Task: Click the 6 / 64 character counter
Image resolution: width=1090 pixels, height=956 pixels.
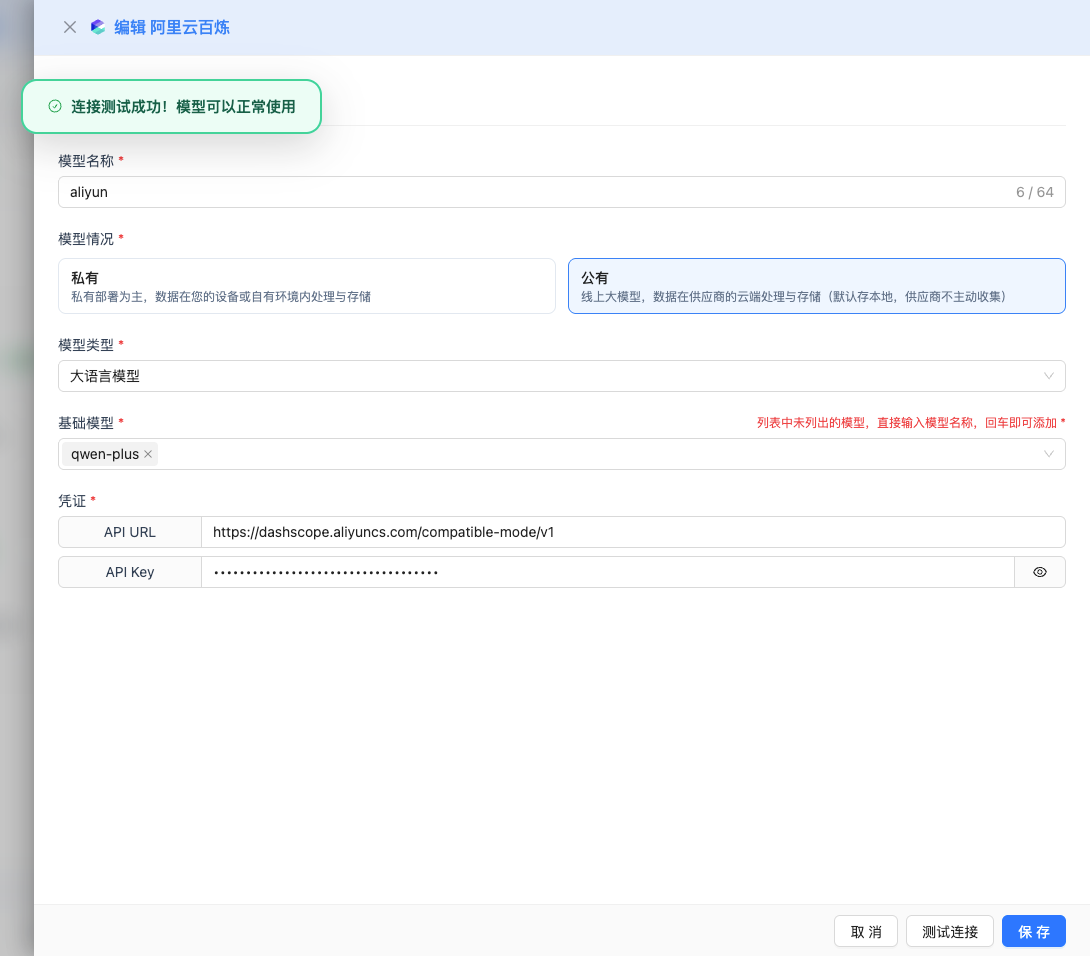Action: (x=1034, y=192)
